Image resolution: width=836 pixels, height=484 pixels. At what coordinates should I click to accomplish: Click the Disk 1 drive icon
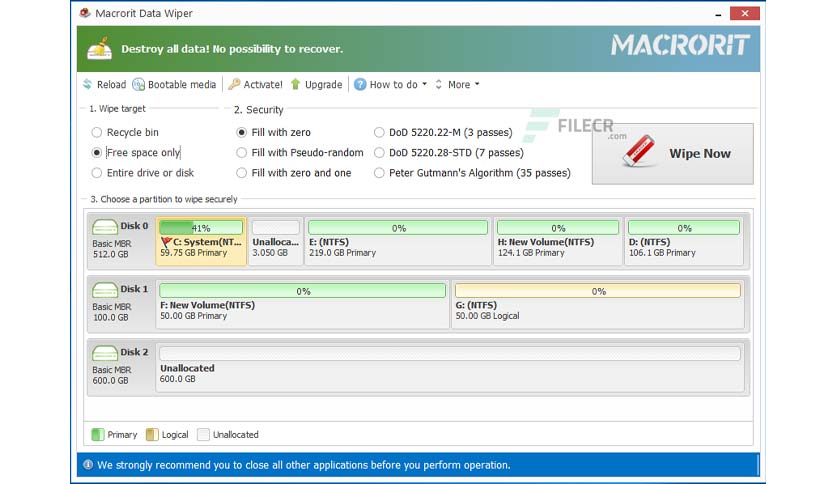105,290
